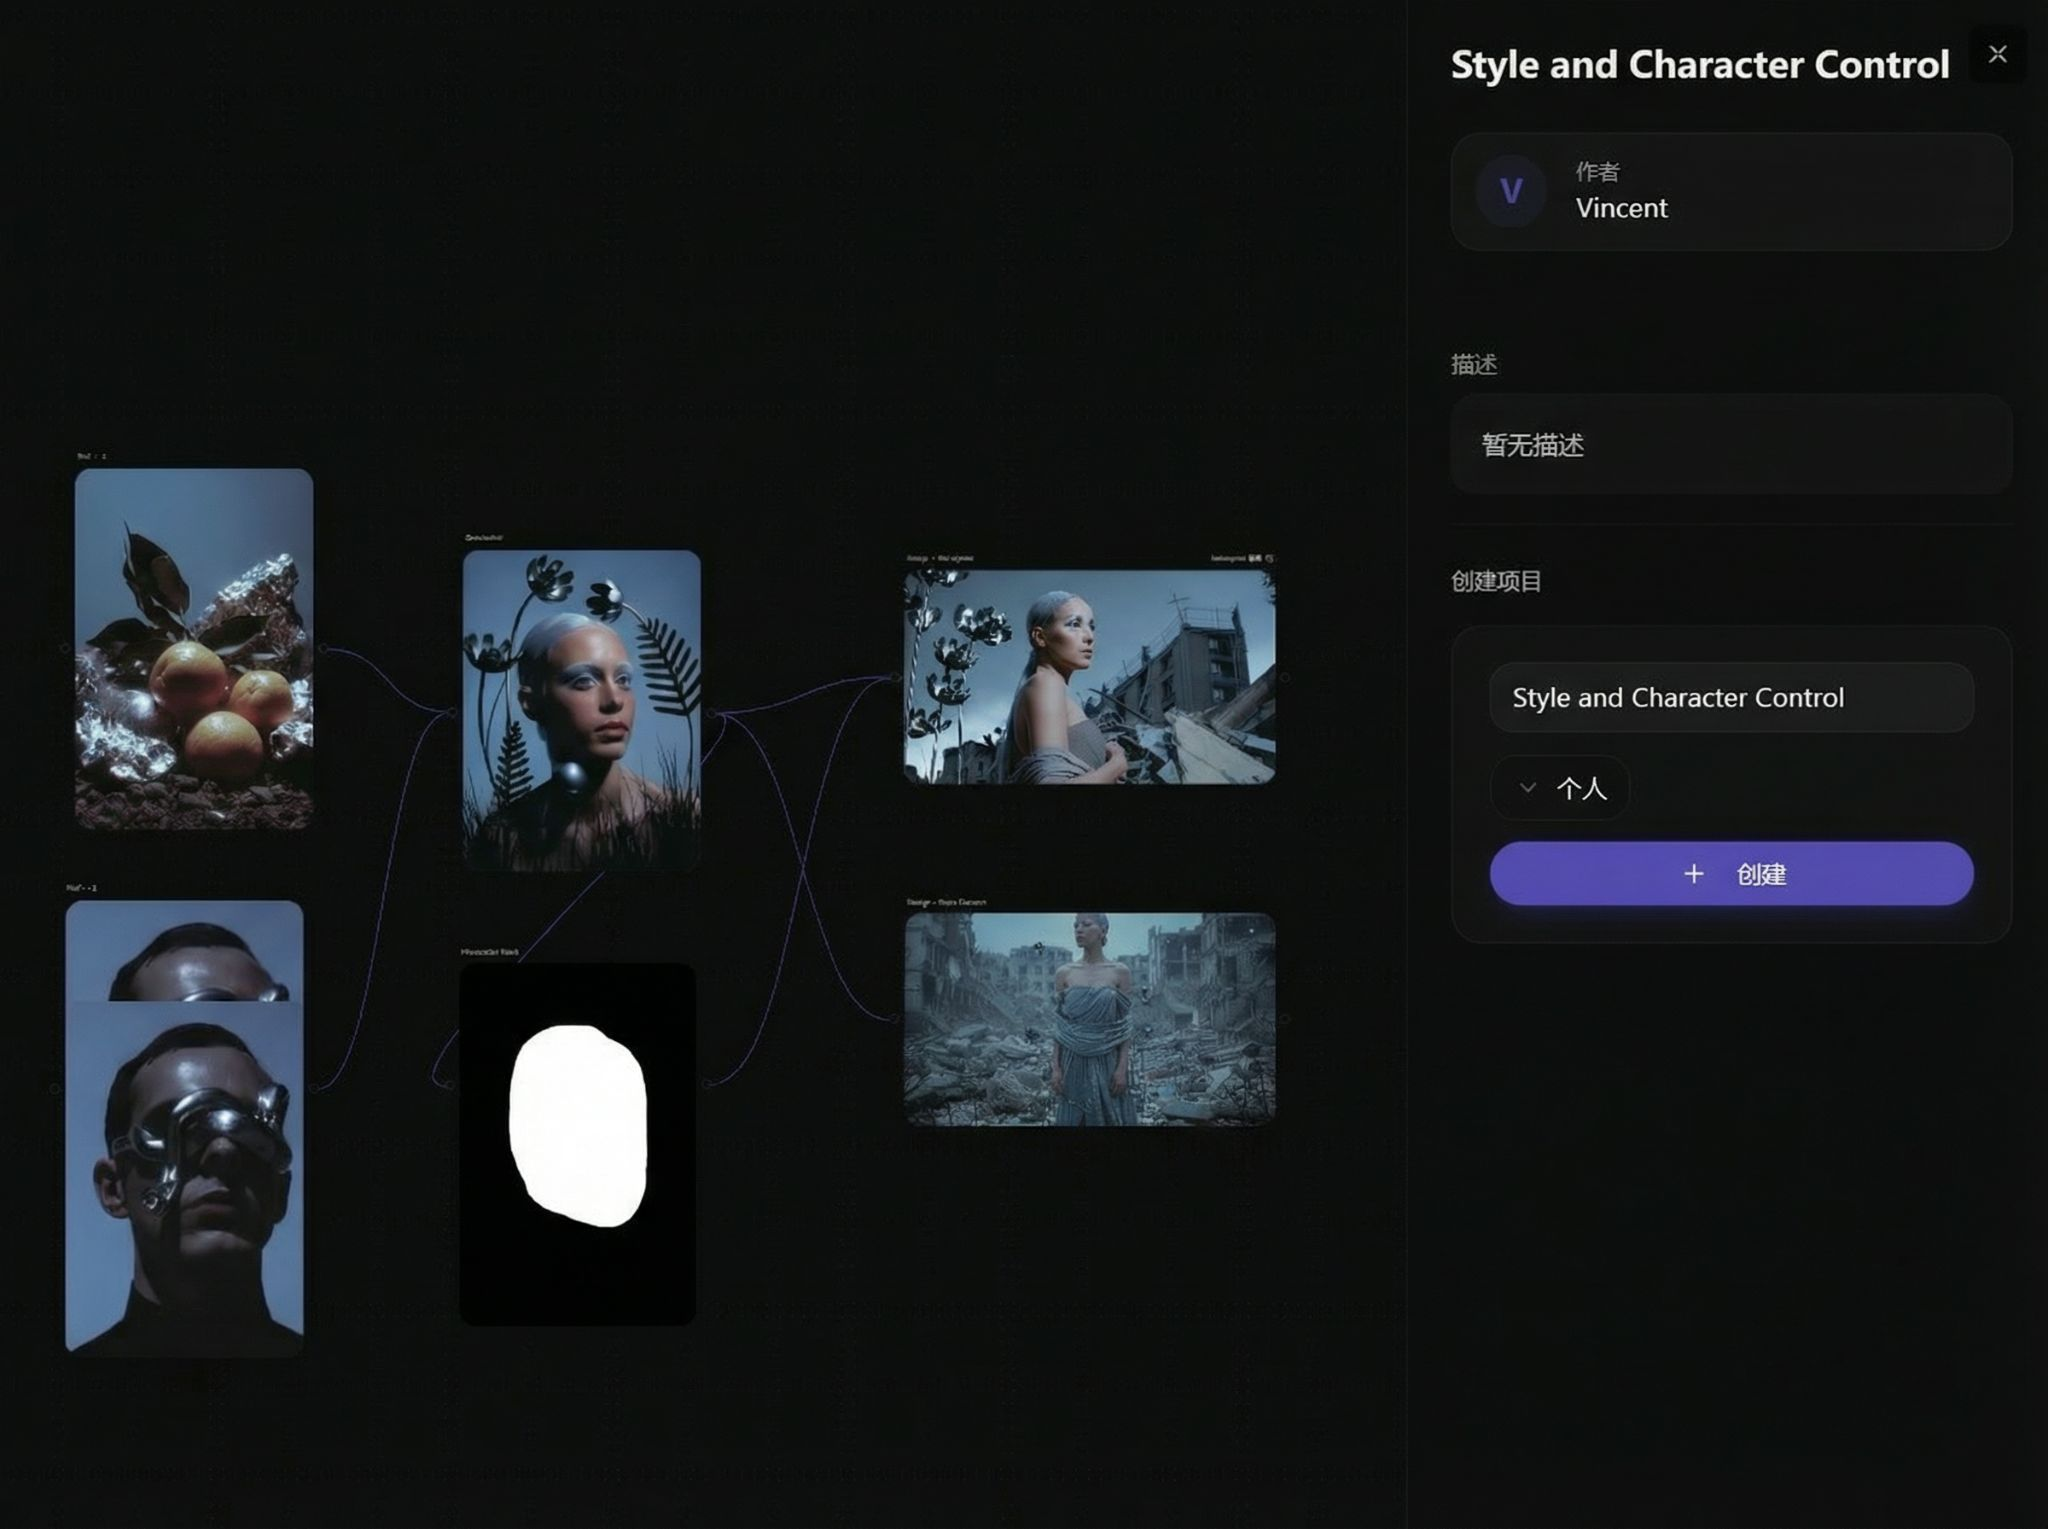Select the woman profile with ruined building node
This screenshot has height=1529, width=2048.
[1089, 677]
